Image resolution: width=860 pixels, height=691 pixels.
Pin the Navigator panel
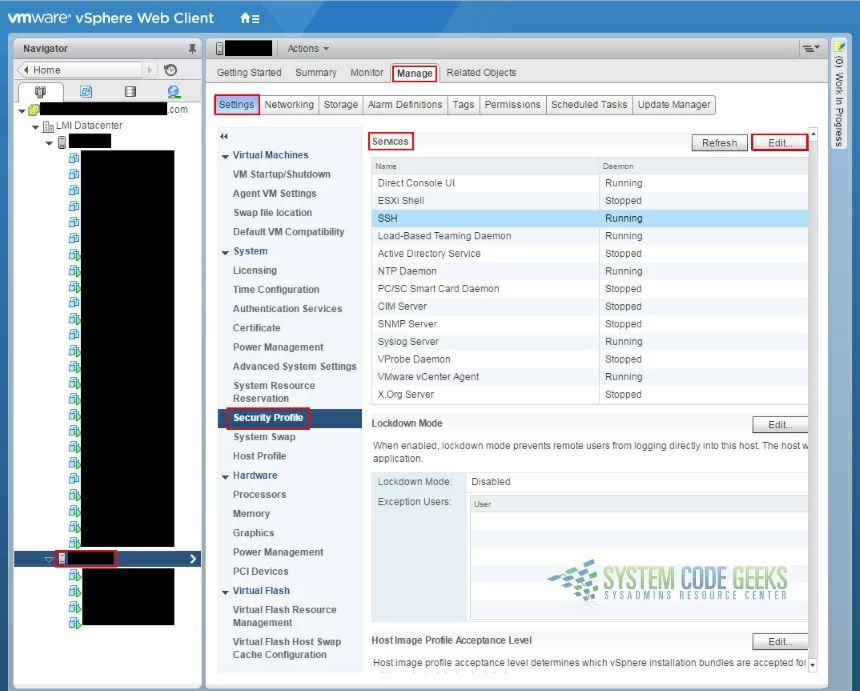tap(192, 49)
